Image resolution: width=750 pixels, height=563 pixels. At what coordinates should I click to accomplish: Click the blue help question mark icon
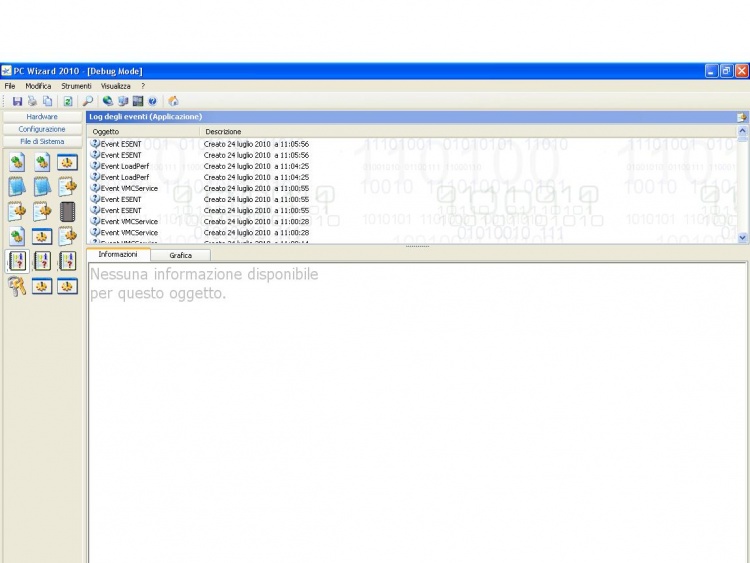(153, 101)
